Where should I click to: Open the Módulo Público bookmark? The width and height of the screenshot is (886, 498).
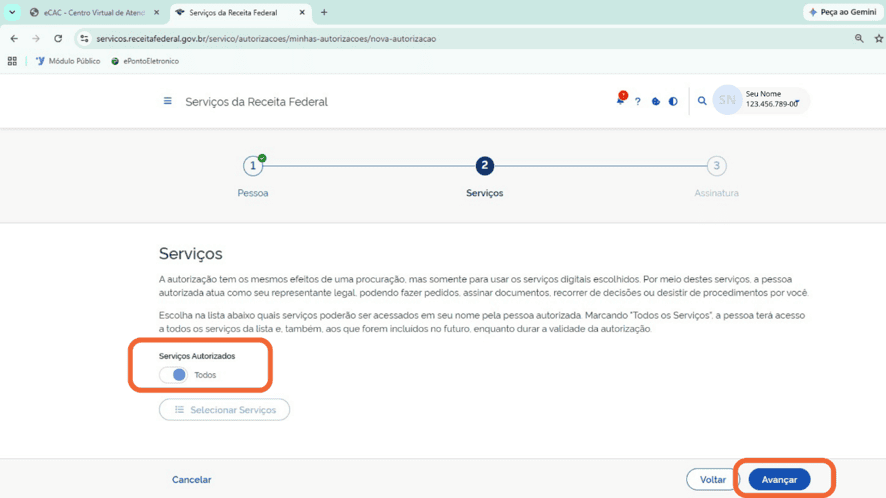click(68, 61)
